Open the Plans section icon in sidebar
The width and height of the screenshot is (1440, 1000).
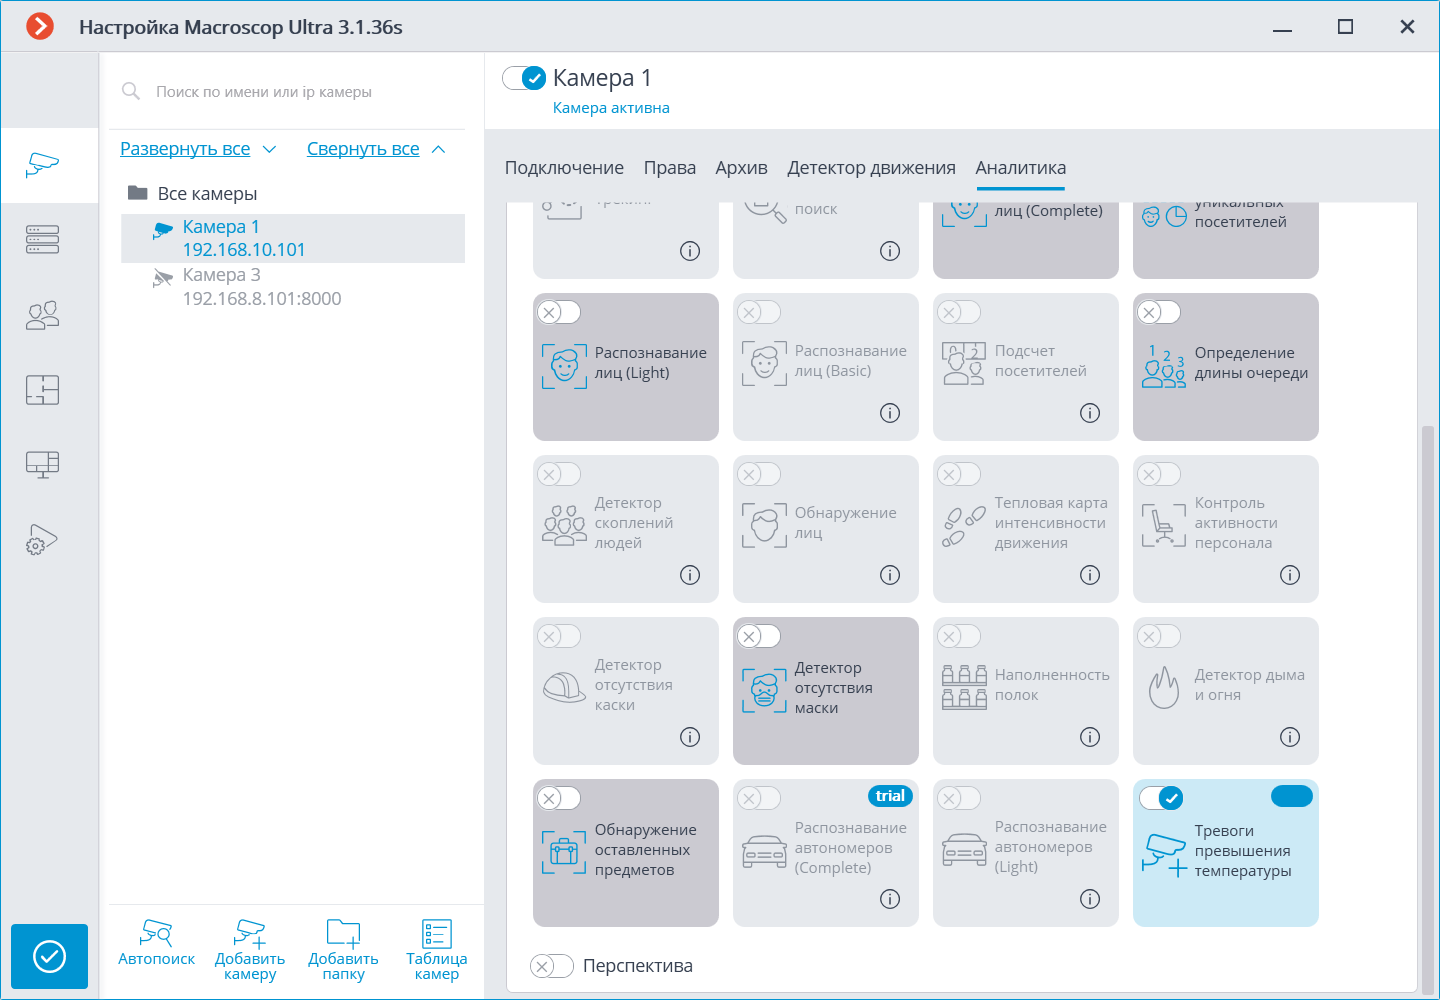point(43,390)
